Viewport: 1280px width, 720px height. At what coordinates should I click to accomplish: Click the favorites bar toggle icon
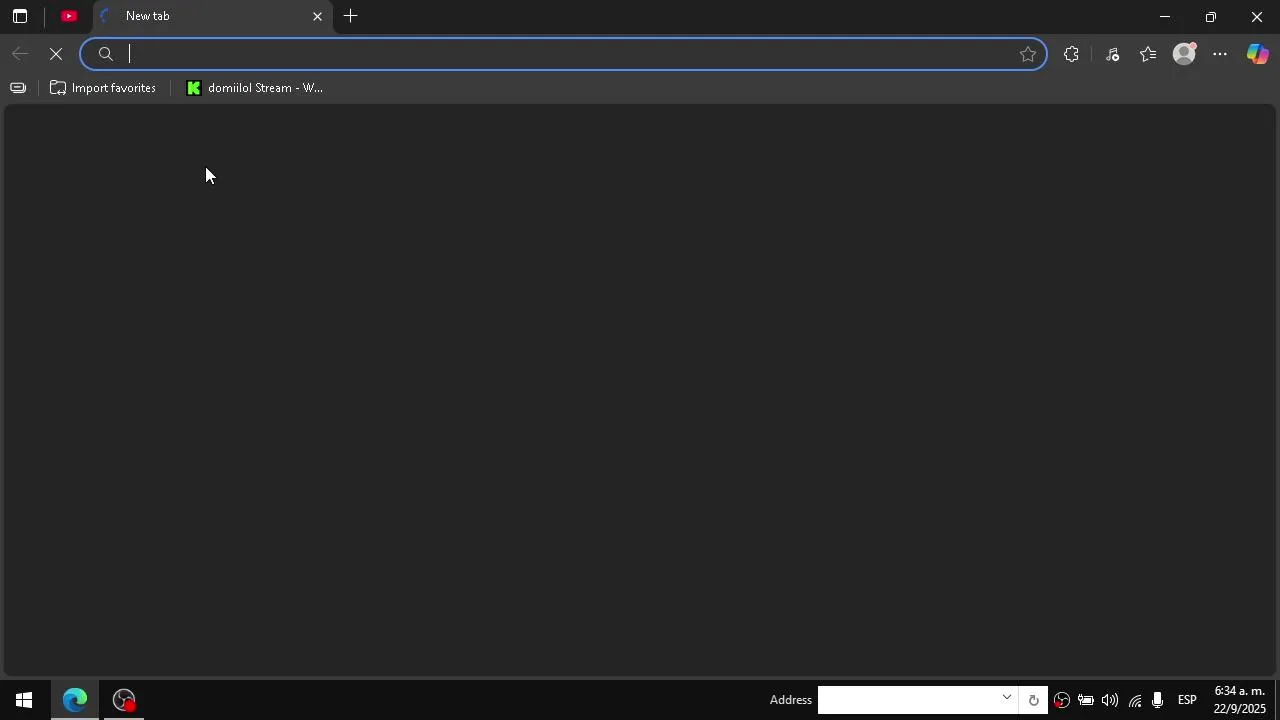[18, 88]
